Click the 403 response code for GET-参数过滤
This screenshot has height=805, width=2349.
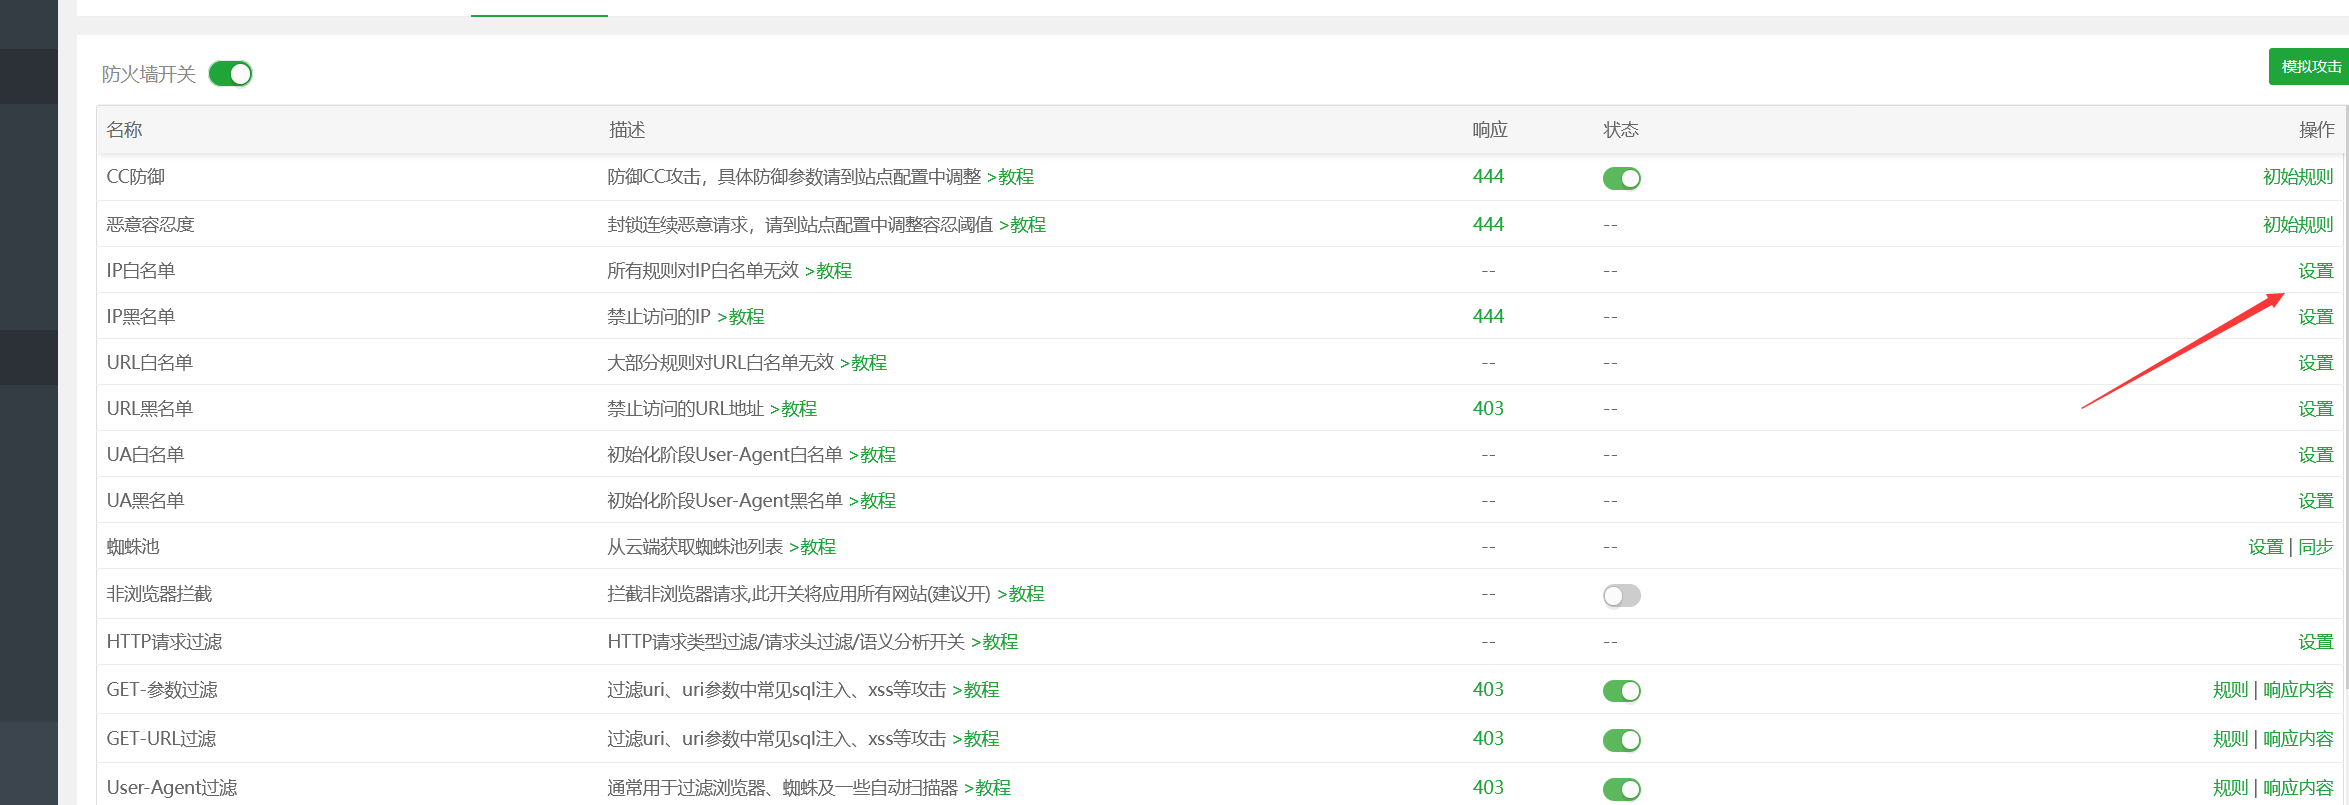pyautogui.click(x=1488, y=690)
